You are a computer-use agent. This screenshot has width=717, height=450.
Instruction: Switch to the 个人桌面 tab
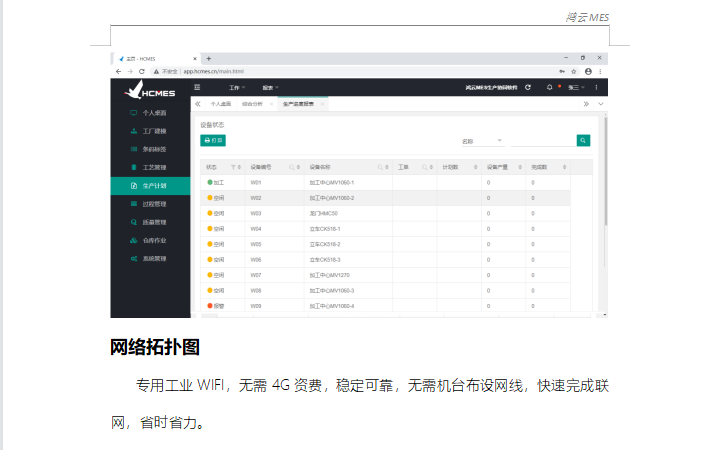pos(220,104)
